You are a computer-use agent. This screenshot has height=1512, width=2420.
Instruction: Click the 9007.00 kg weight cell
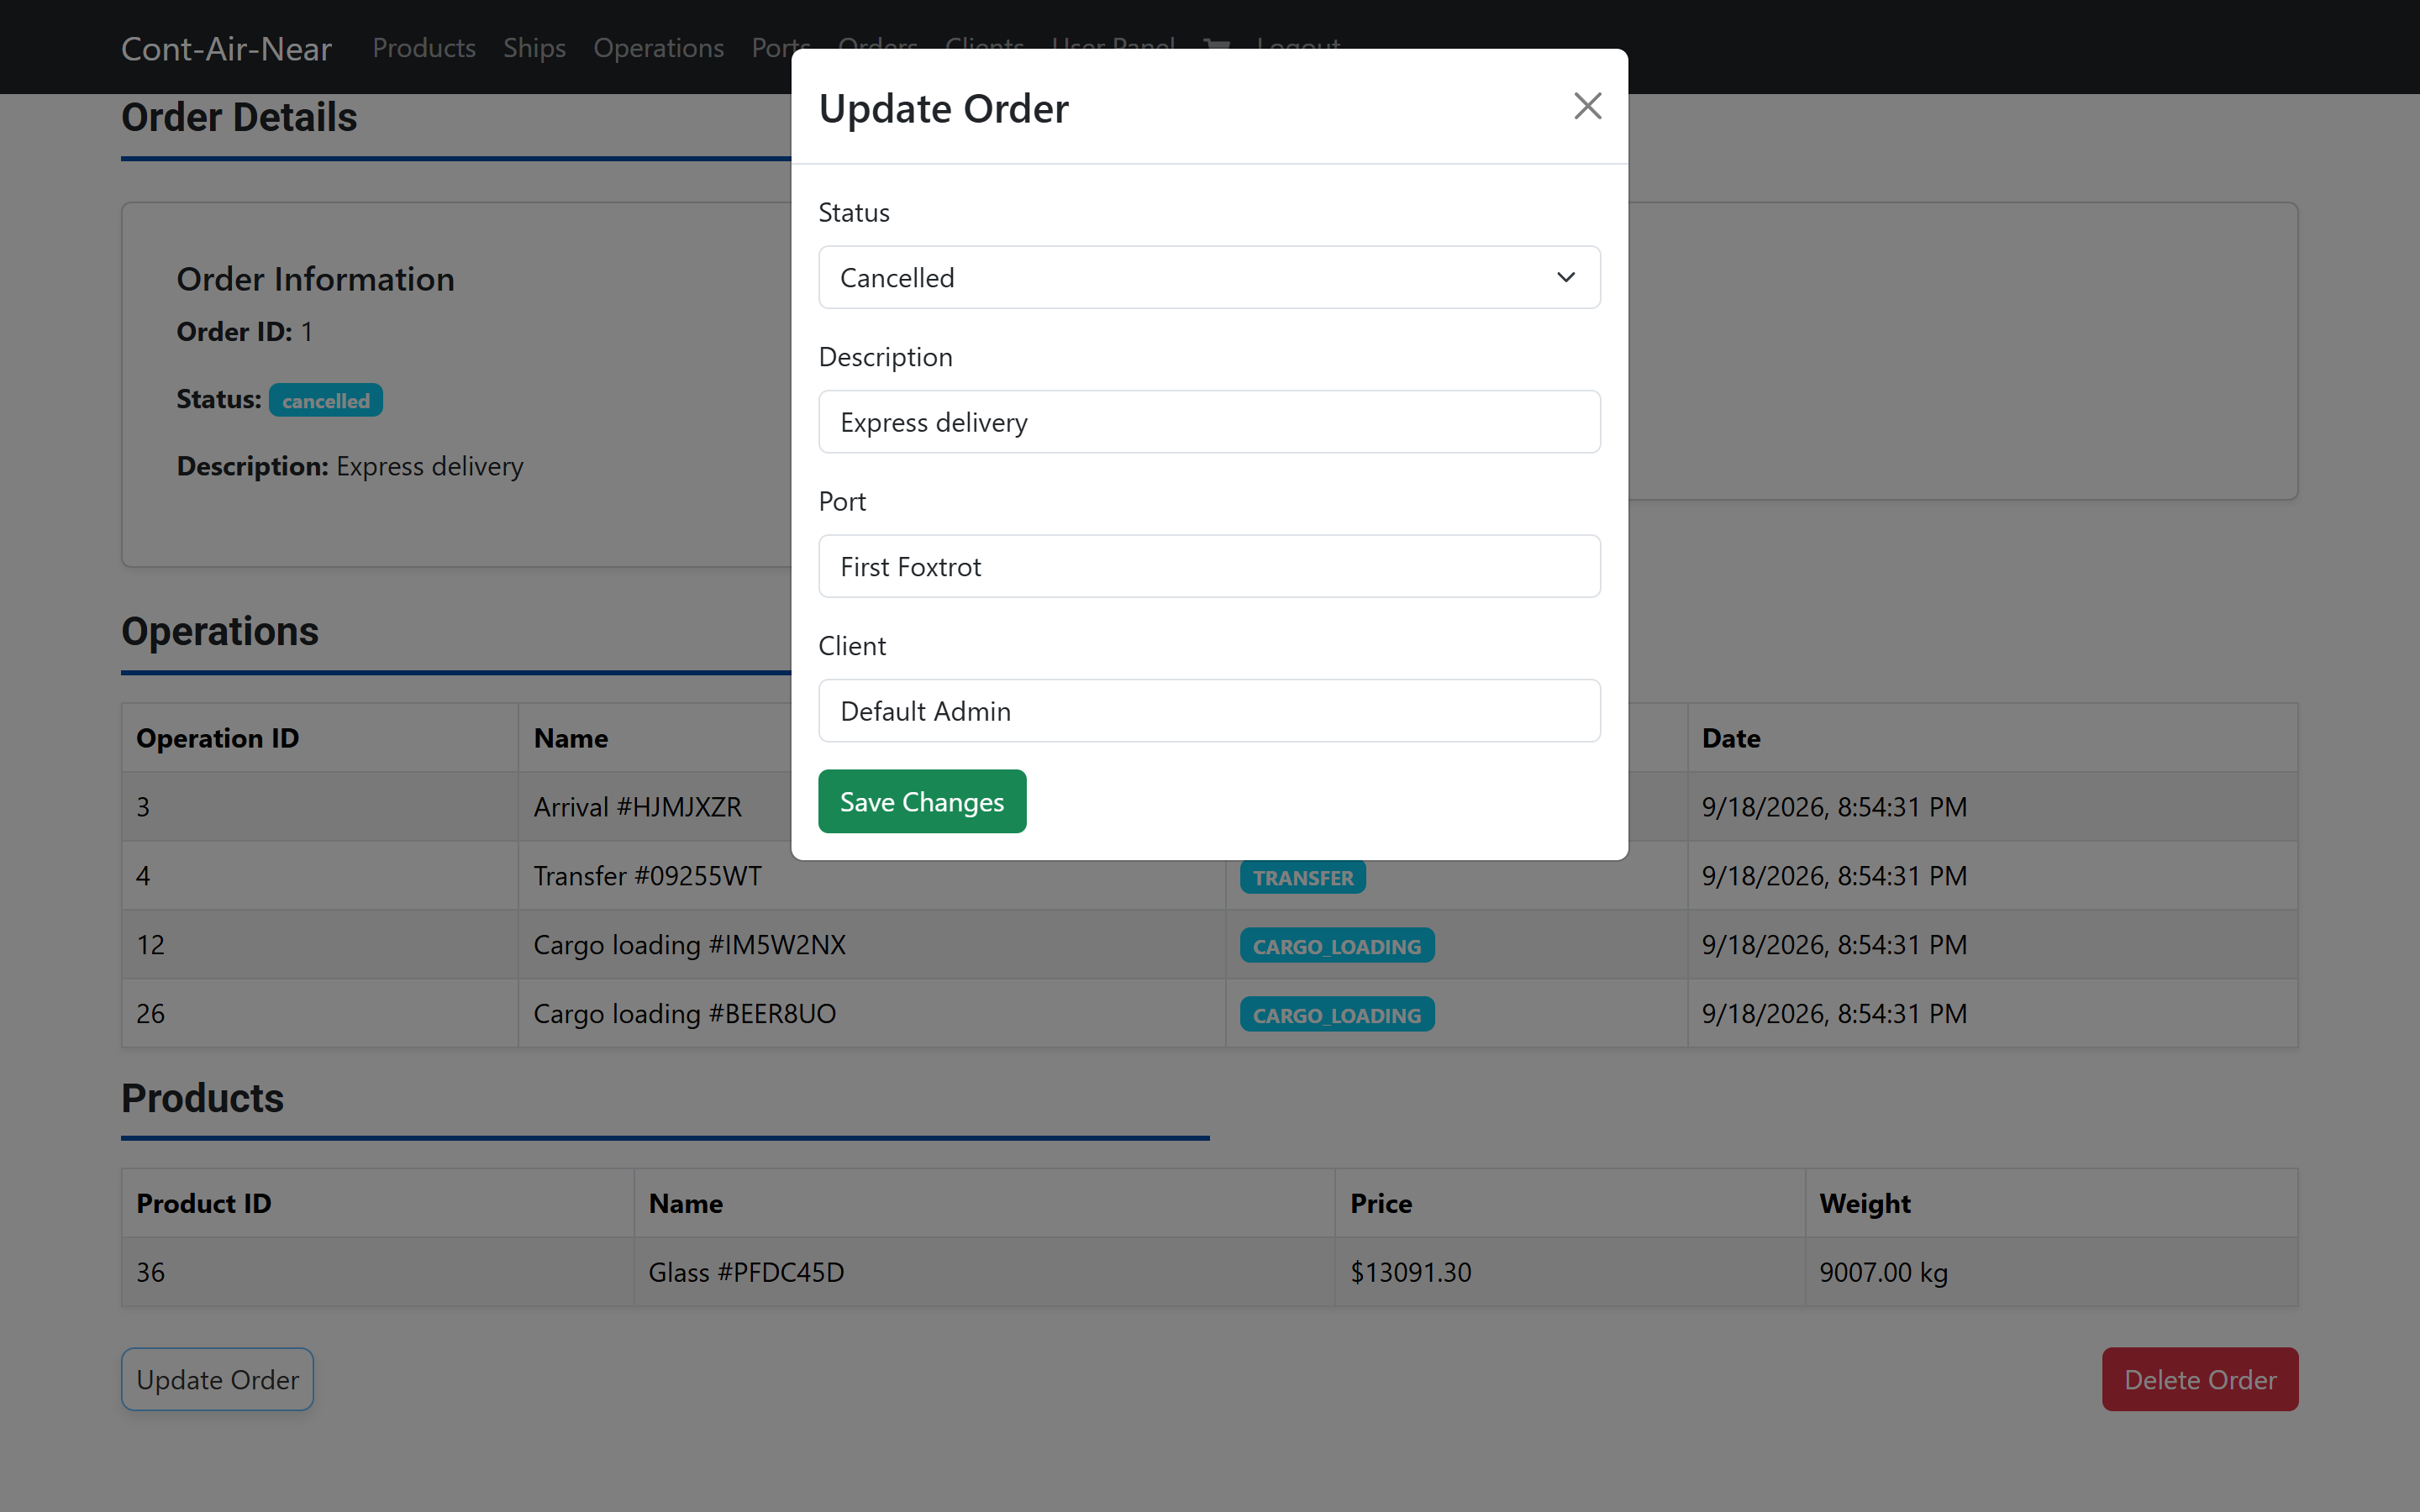point(2051,1272)
